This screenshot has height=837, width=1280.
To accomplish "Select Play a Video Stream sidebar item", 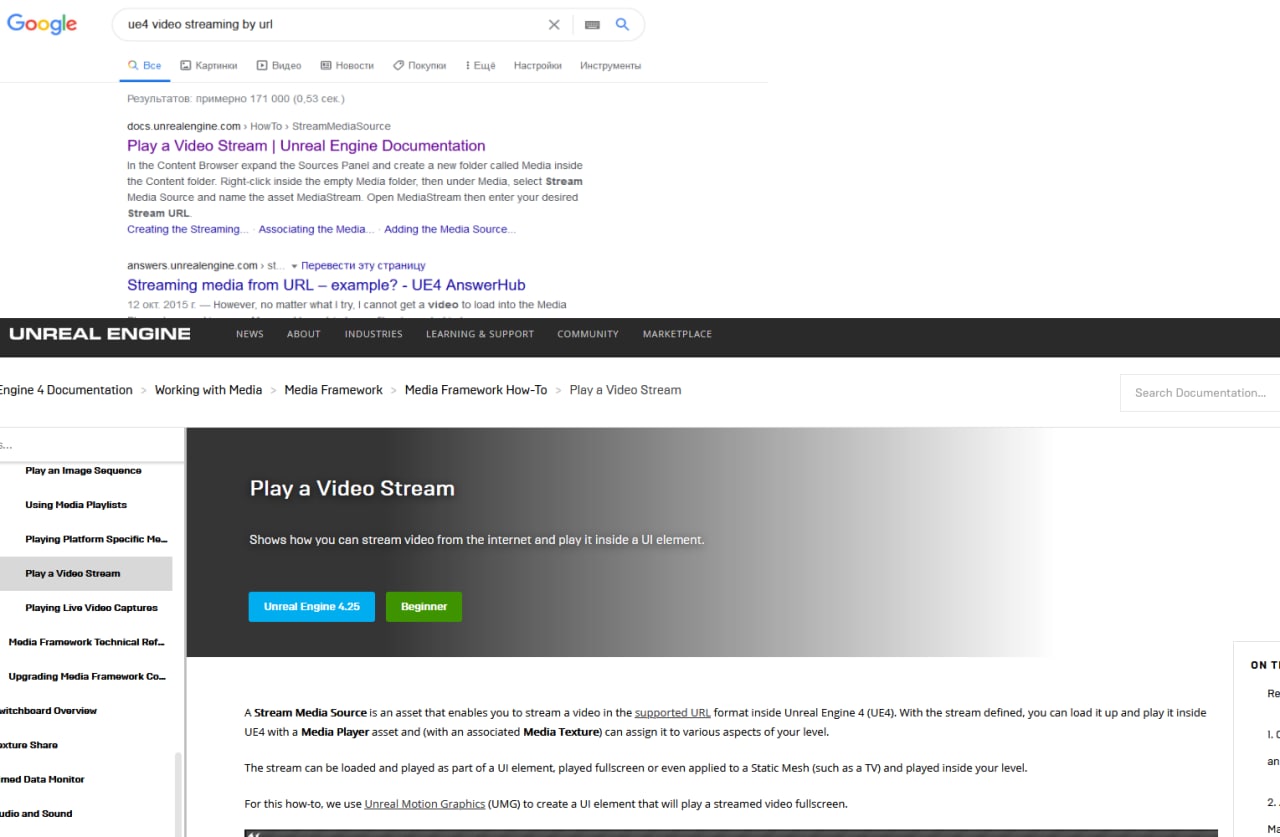I will click(x=86, y=574).
